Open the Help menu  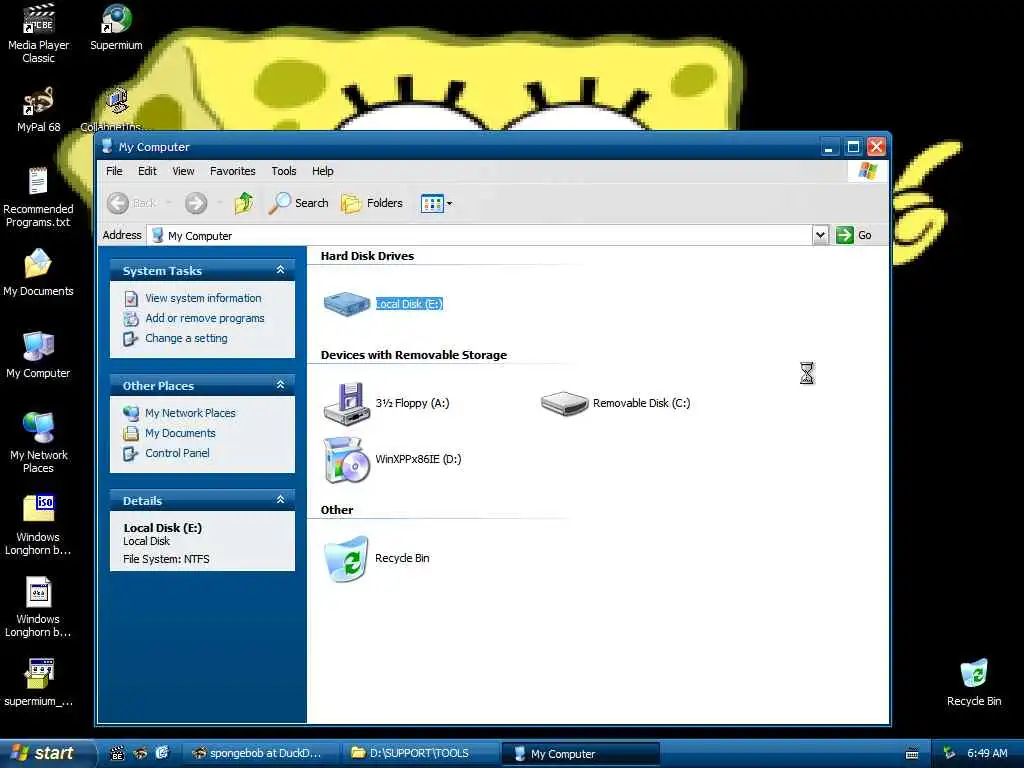point(323,171)
